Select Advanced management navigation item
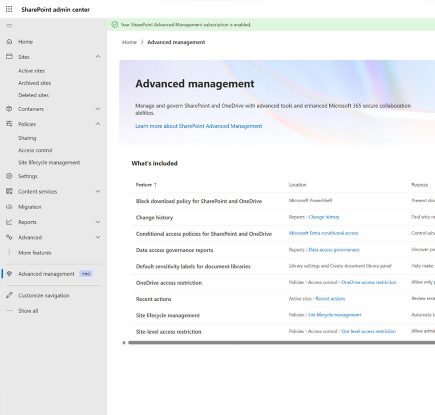 (x=46, y=274)
